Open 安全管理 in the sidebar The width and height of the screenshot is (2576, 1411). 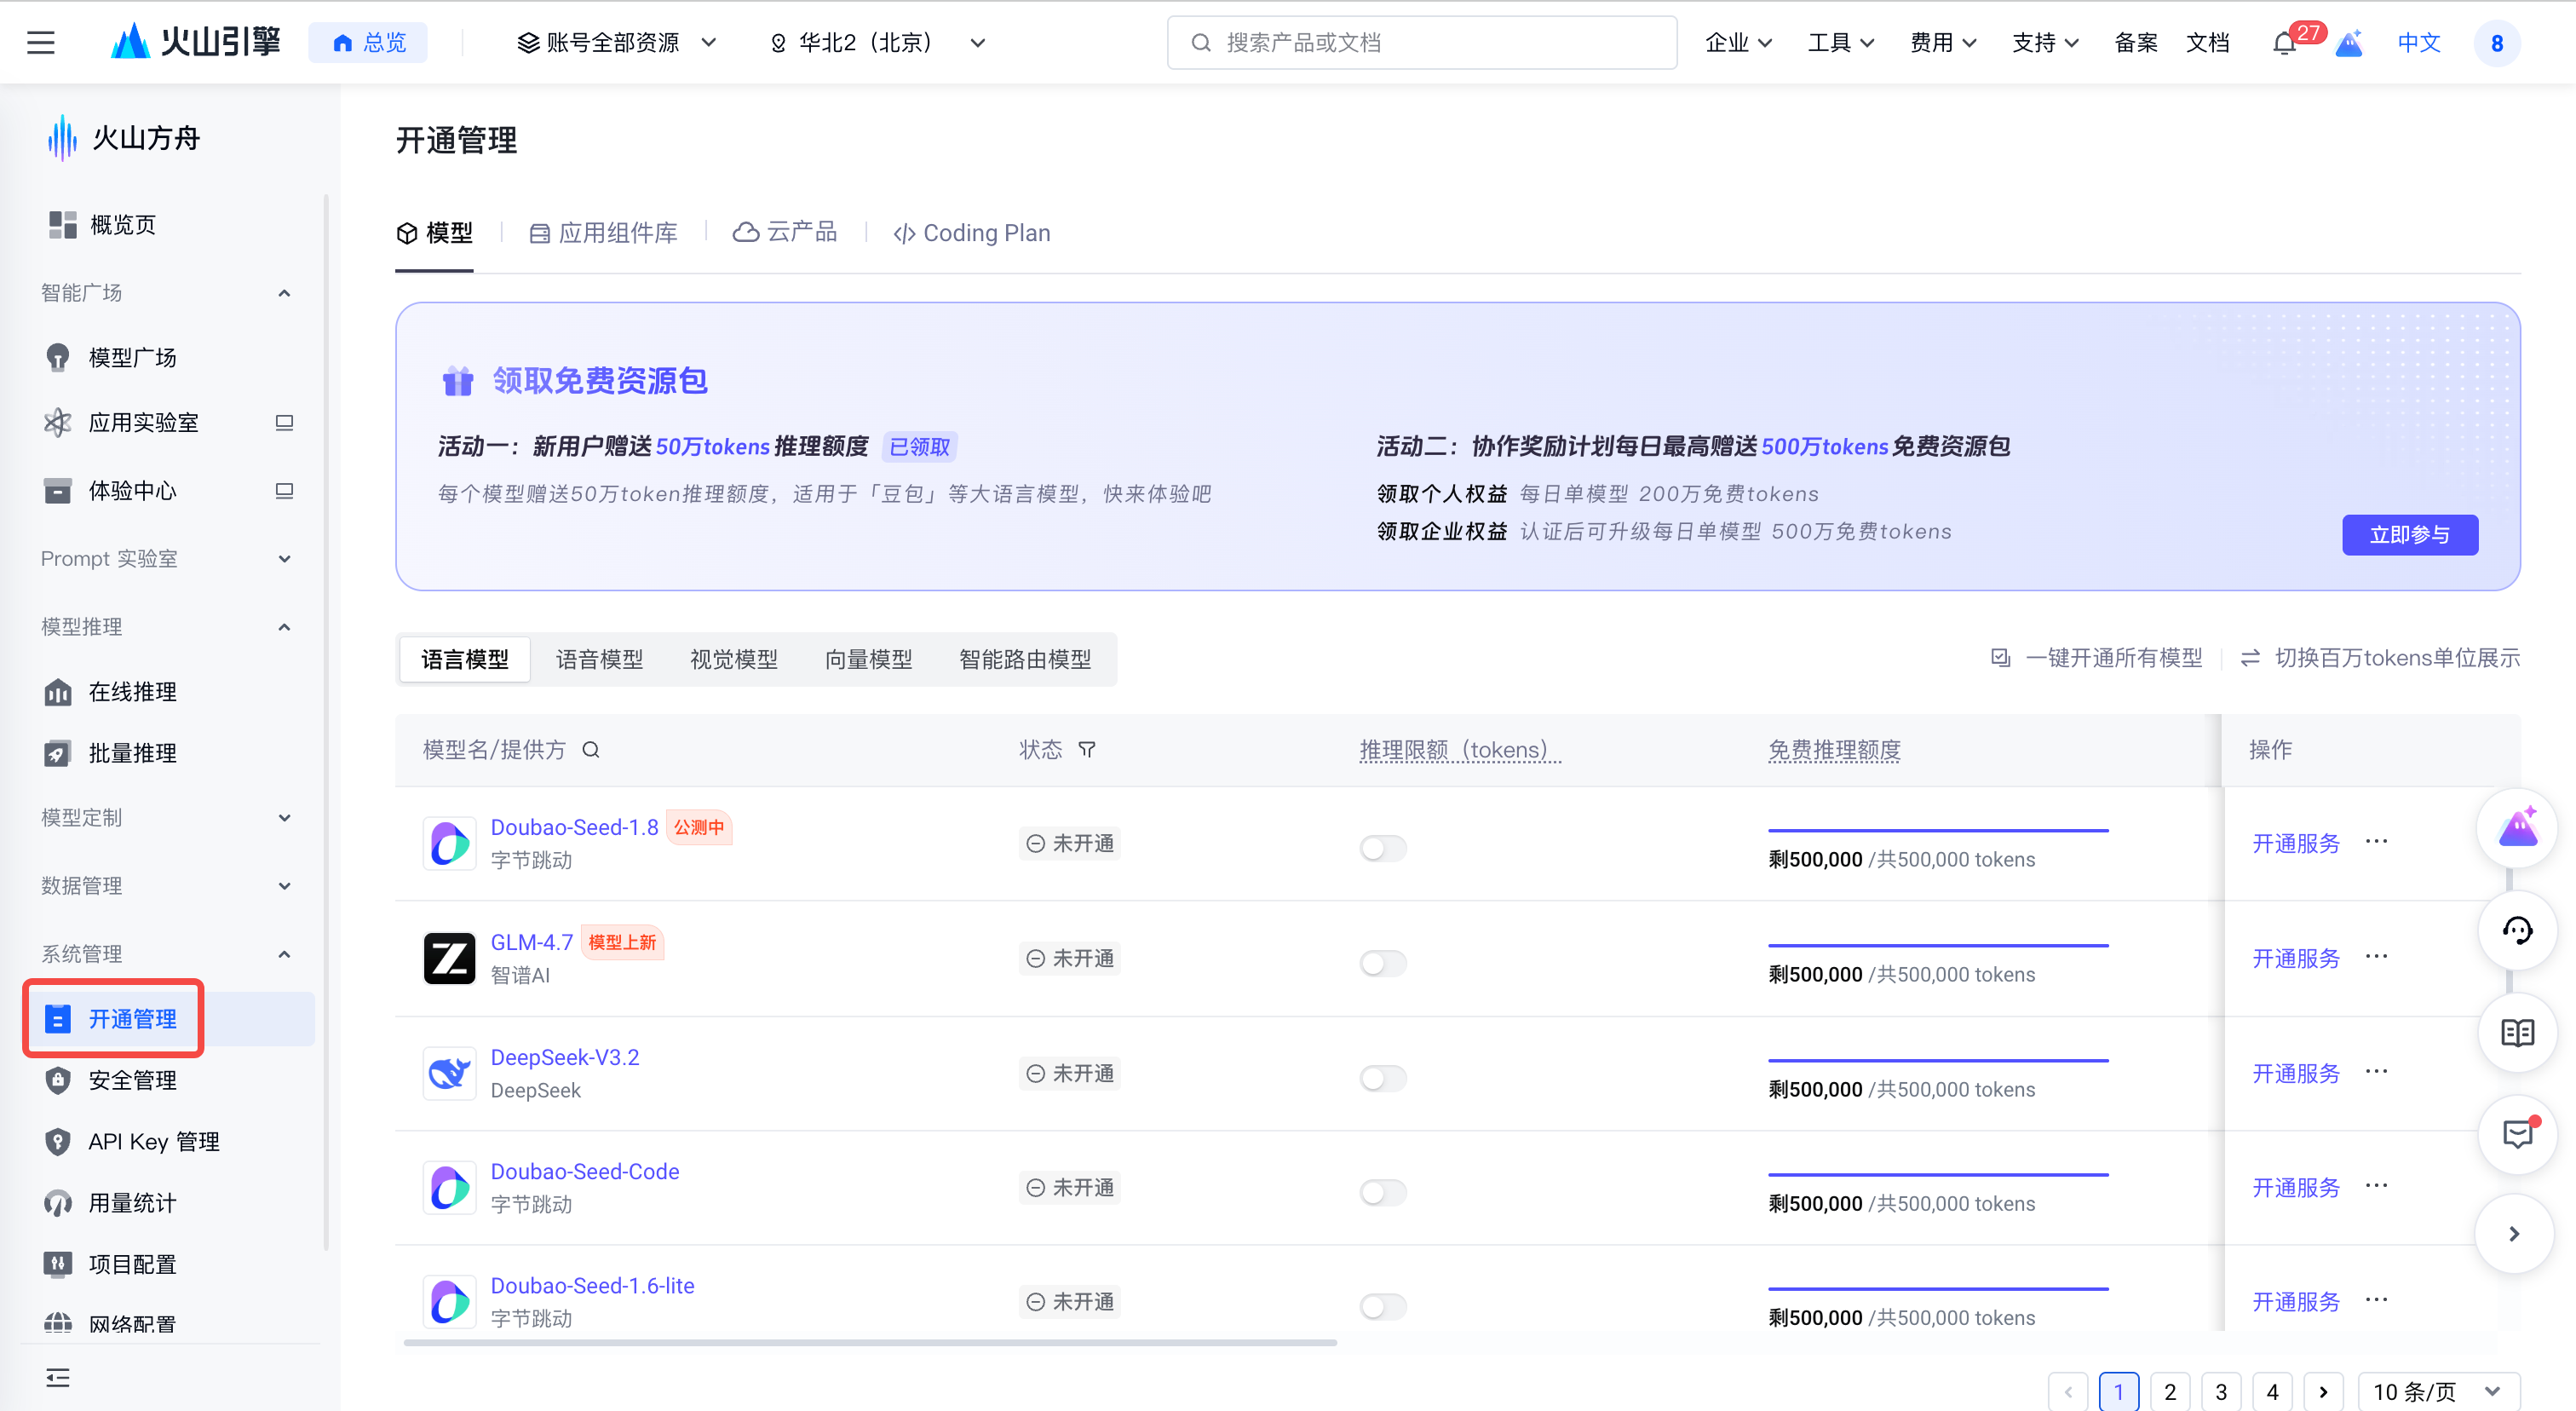tap(132, 1080)
